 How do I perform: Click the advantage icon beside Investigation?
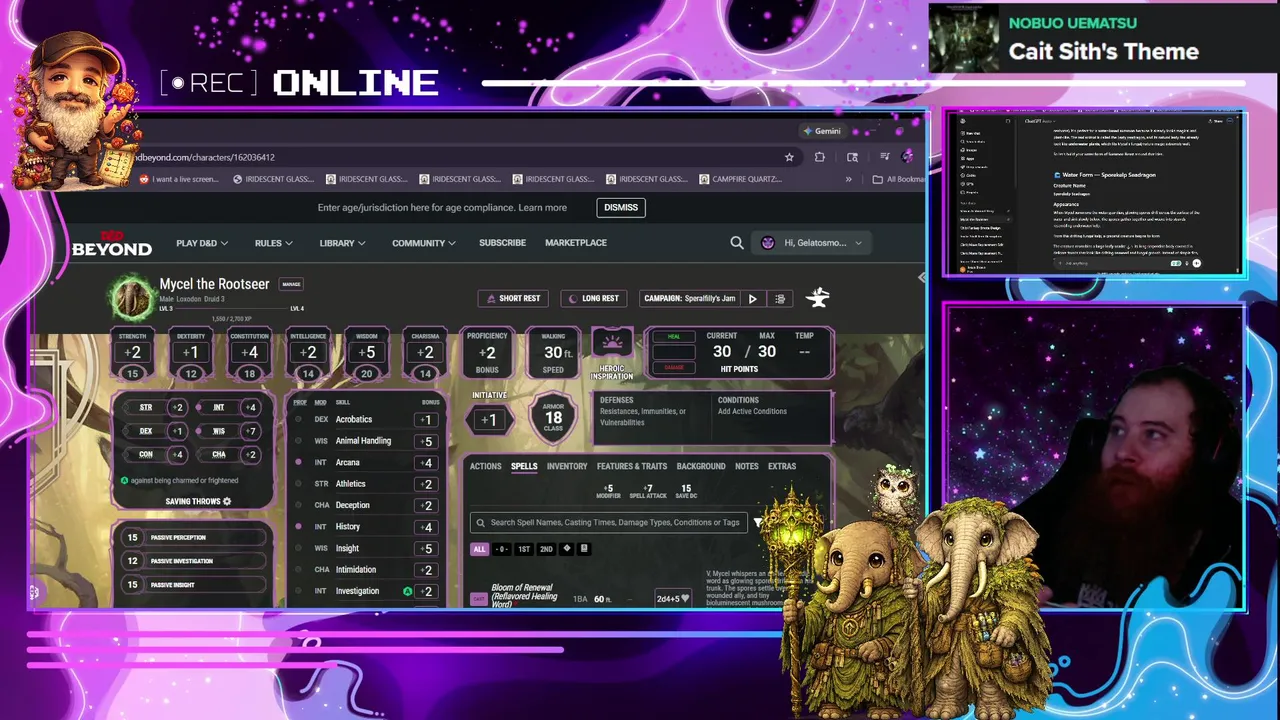[407, 591]
